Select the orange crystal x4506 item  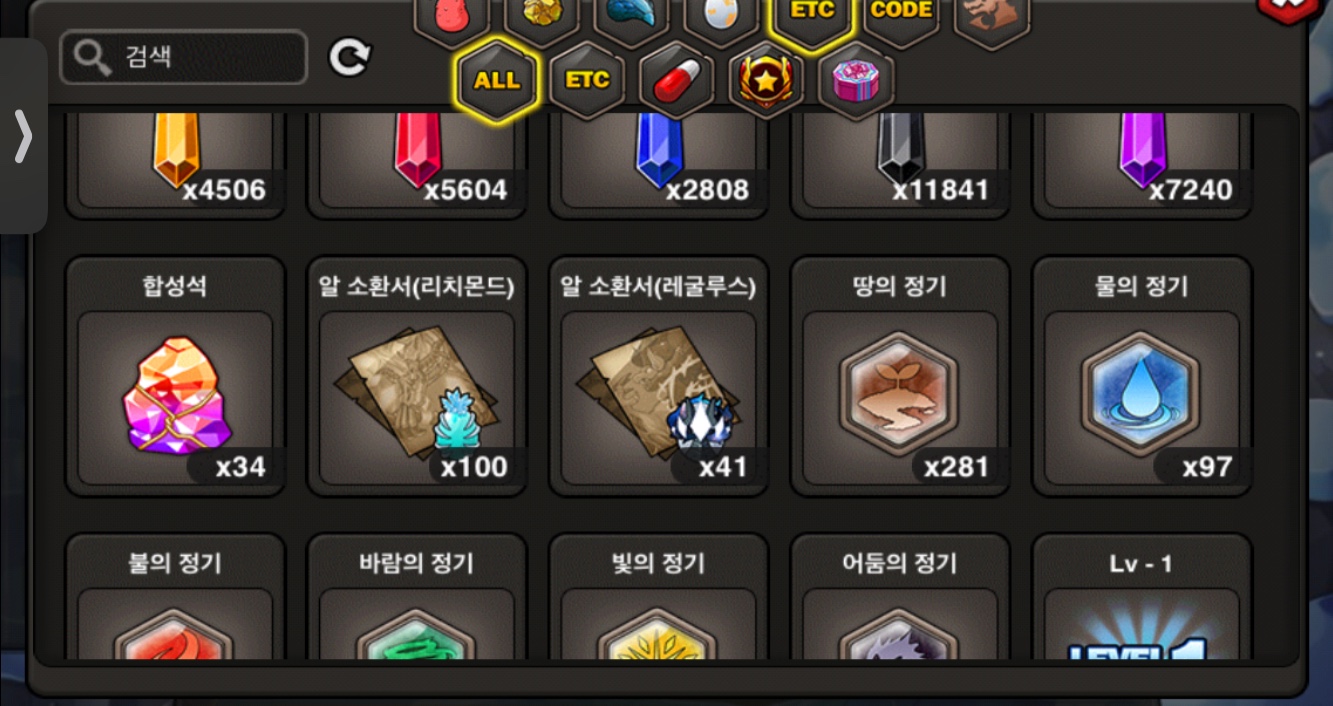175,164
